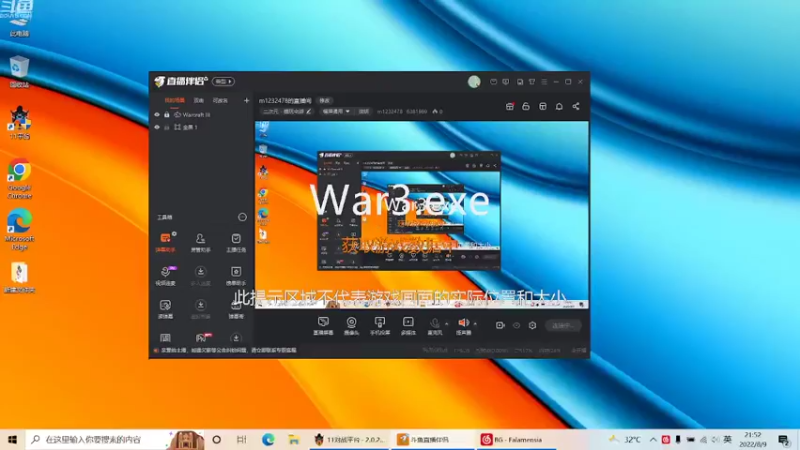Image resolution: width=800 pixels, height=450 pixels.
Task: Open Google Chrome from the desktop
Action: (19, 178)
